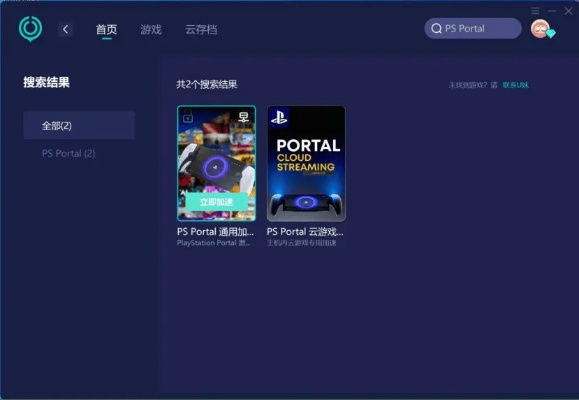Image resolution: width=579 pixels, height=400 pixels.
Task: Click the UU accelerator logo icon
Action: (x=30, y=28)
